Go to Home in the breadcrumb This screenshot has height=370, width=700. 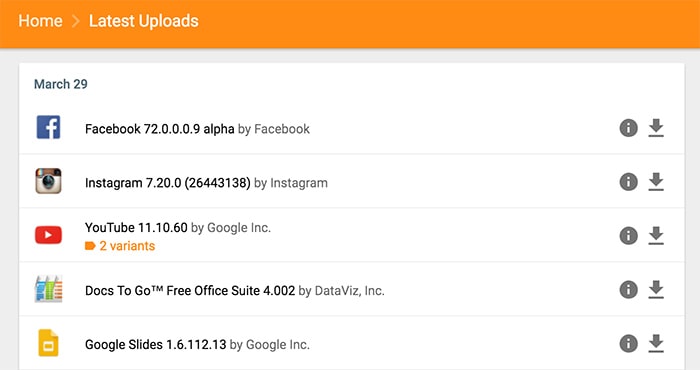click(x=40, y=21)
